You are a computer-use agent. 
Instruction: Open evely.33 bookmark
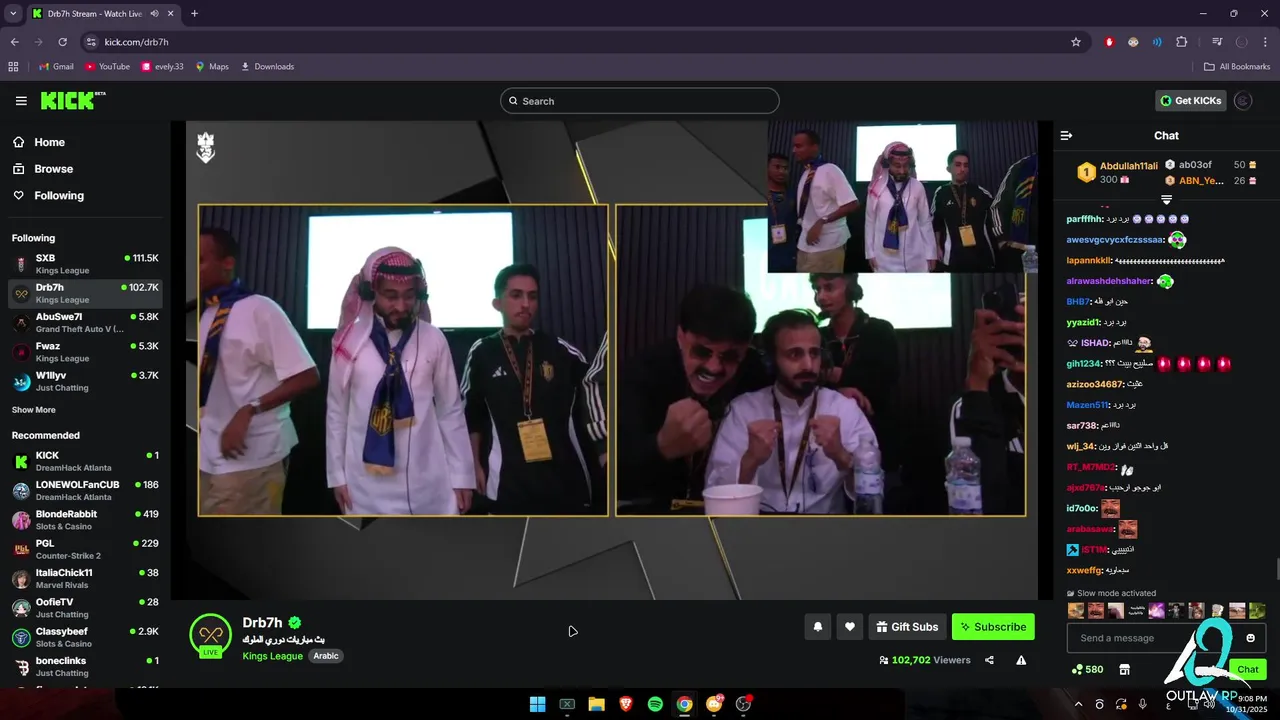(x=162, y=67)
